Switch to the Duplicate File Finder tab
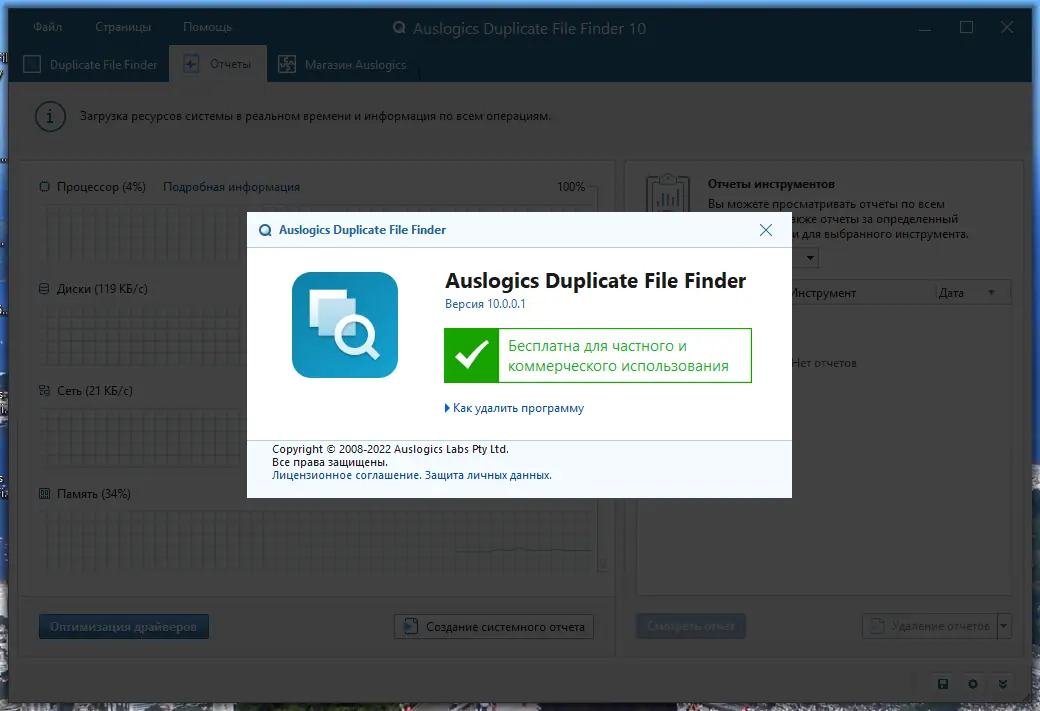Viewport: 1040px width, 711px height. [x=91, y=64]
